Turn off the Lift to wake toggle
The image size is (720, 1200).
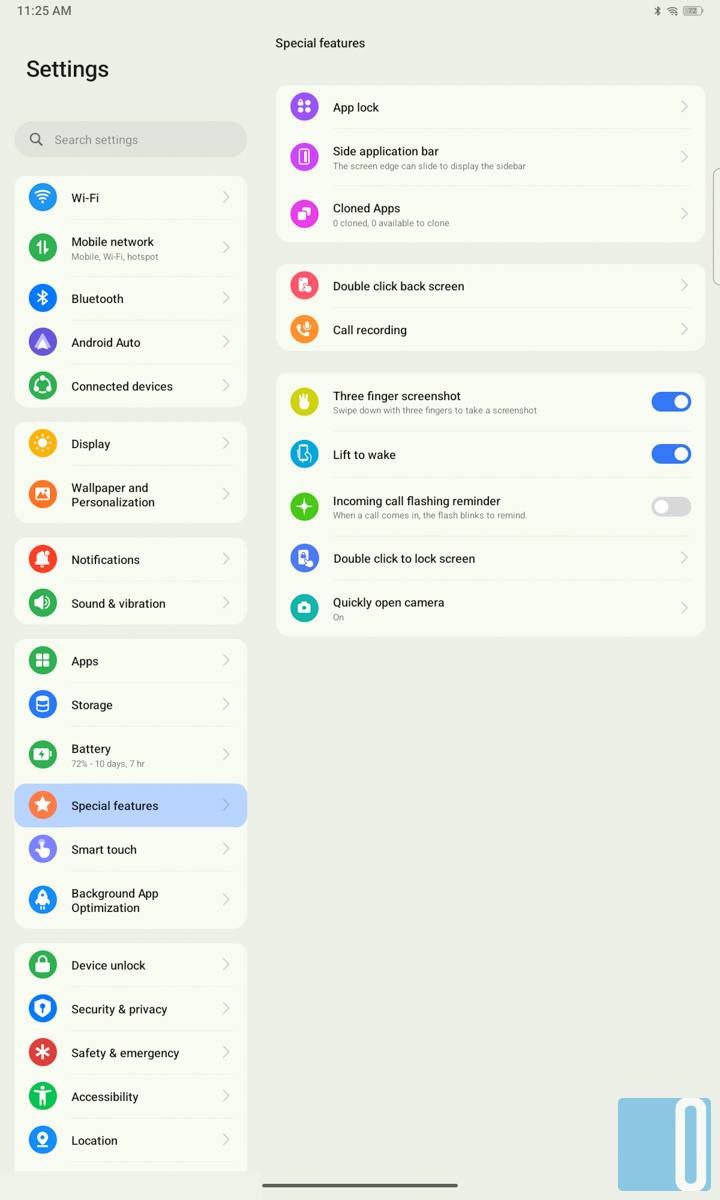(x=671, y=454)
